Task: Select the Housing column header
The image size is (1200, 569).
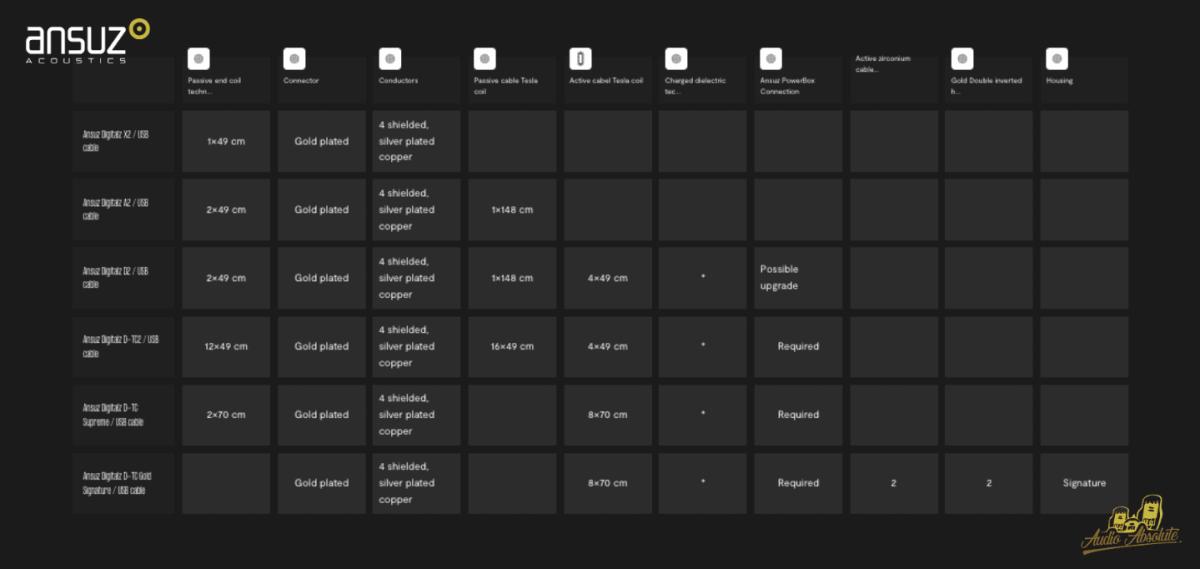Action: coord(1059,81)
